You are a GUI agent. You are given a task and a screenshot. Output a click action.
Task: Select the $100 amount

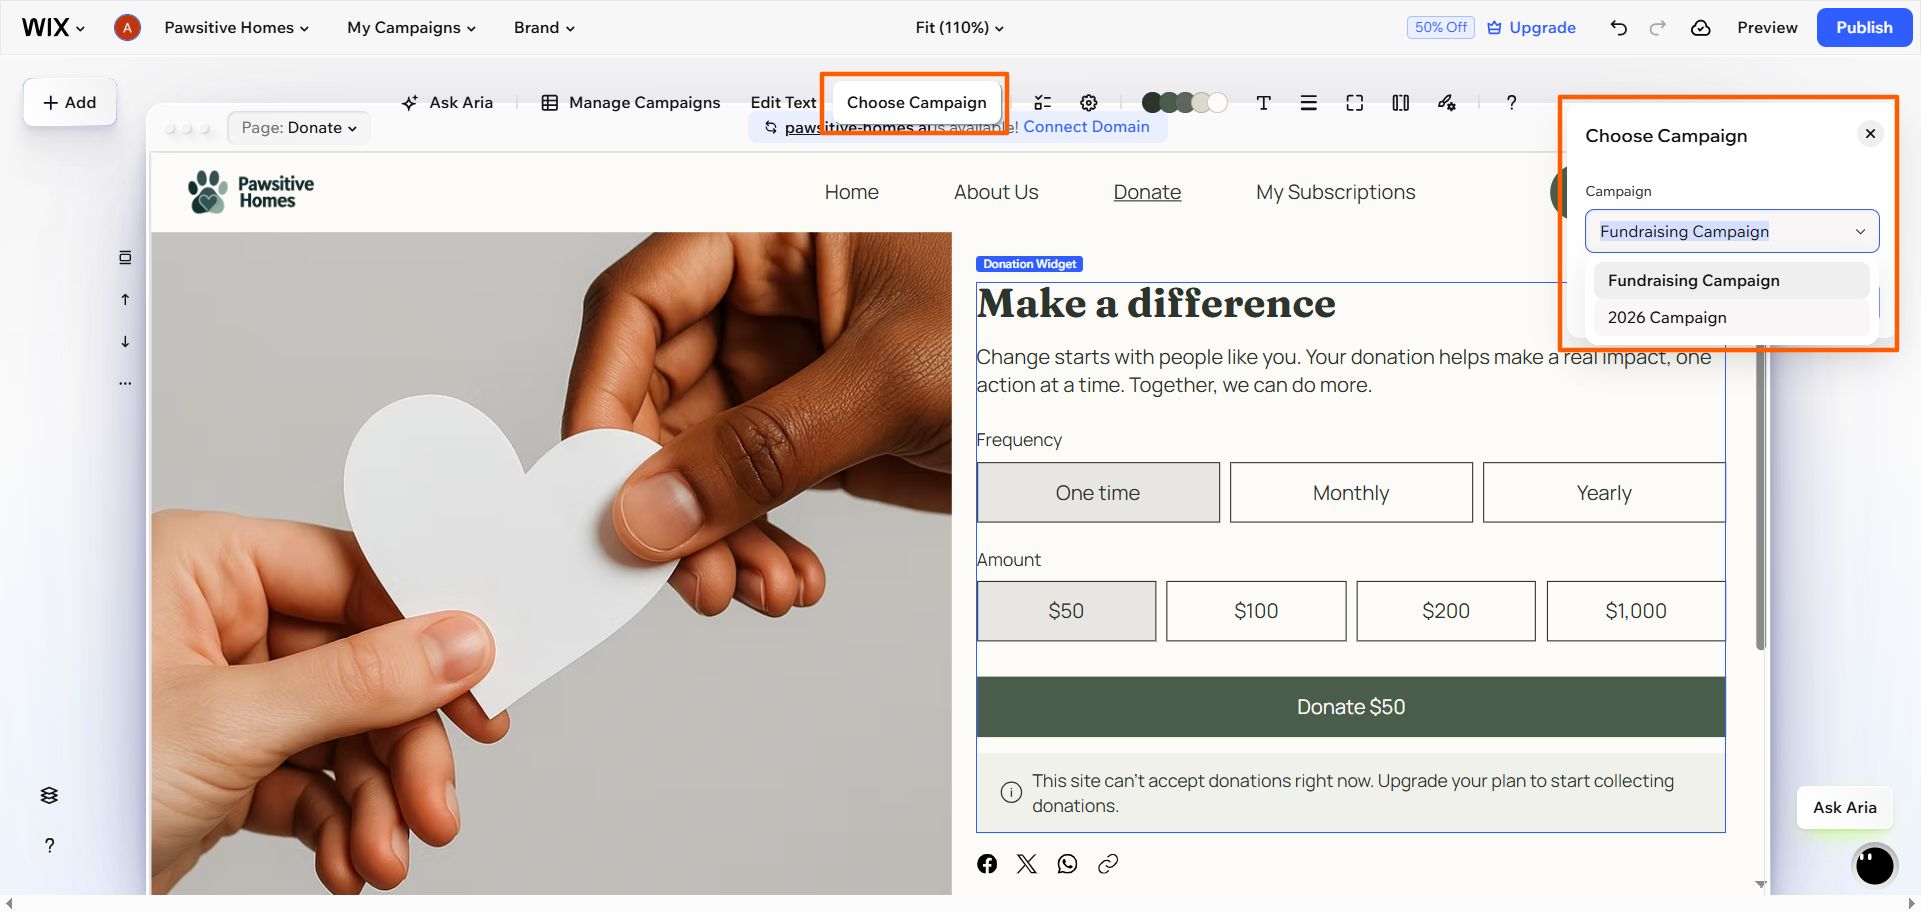pyautogui.click(x=1256, y=611)
